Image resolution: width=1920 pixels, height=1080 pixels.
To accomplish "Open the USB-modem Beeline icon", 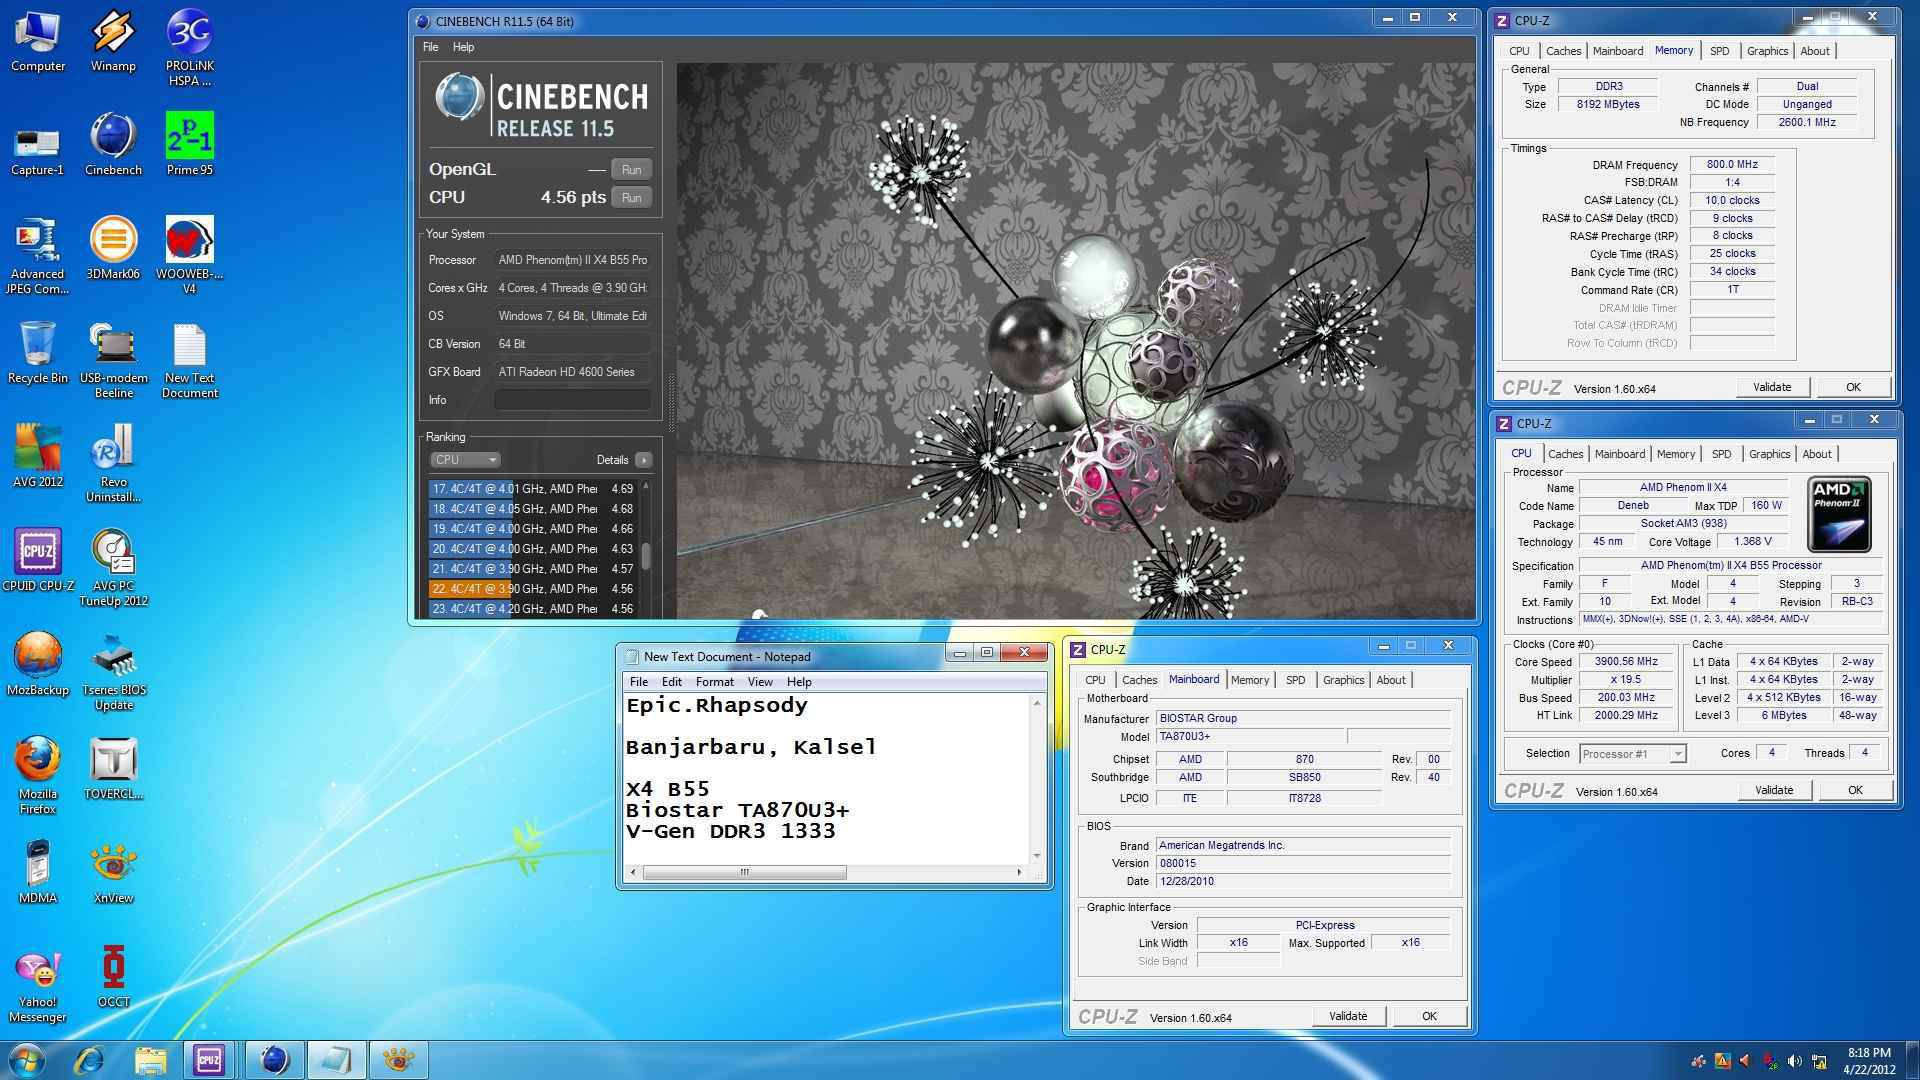I will point(113,360).
